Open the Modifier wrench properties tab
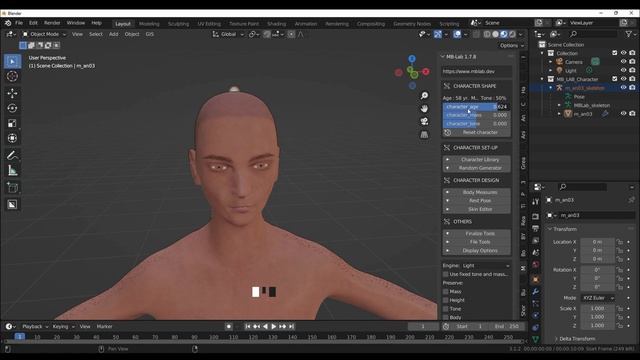Screen dimensions: 640x360 click(x=536, y=291)
